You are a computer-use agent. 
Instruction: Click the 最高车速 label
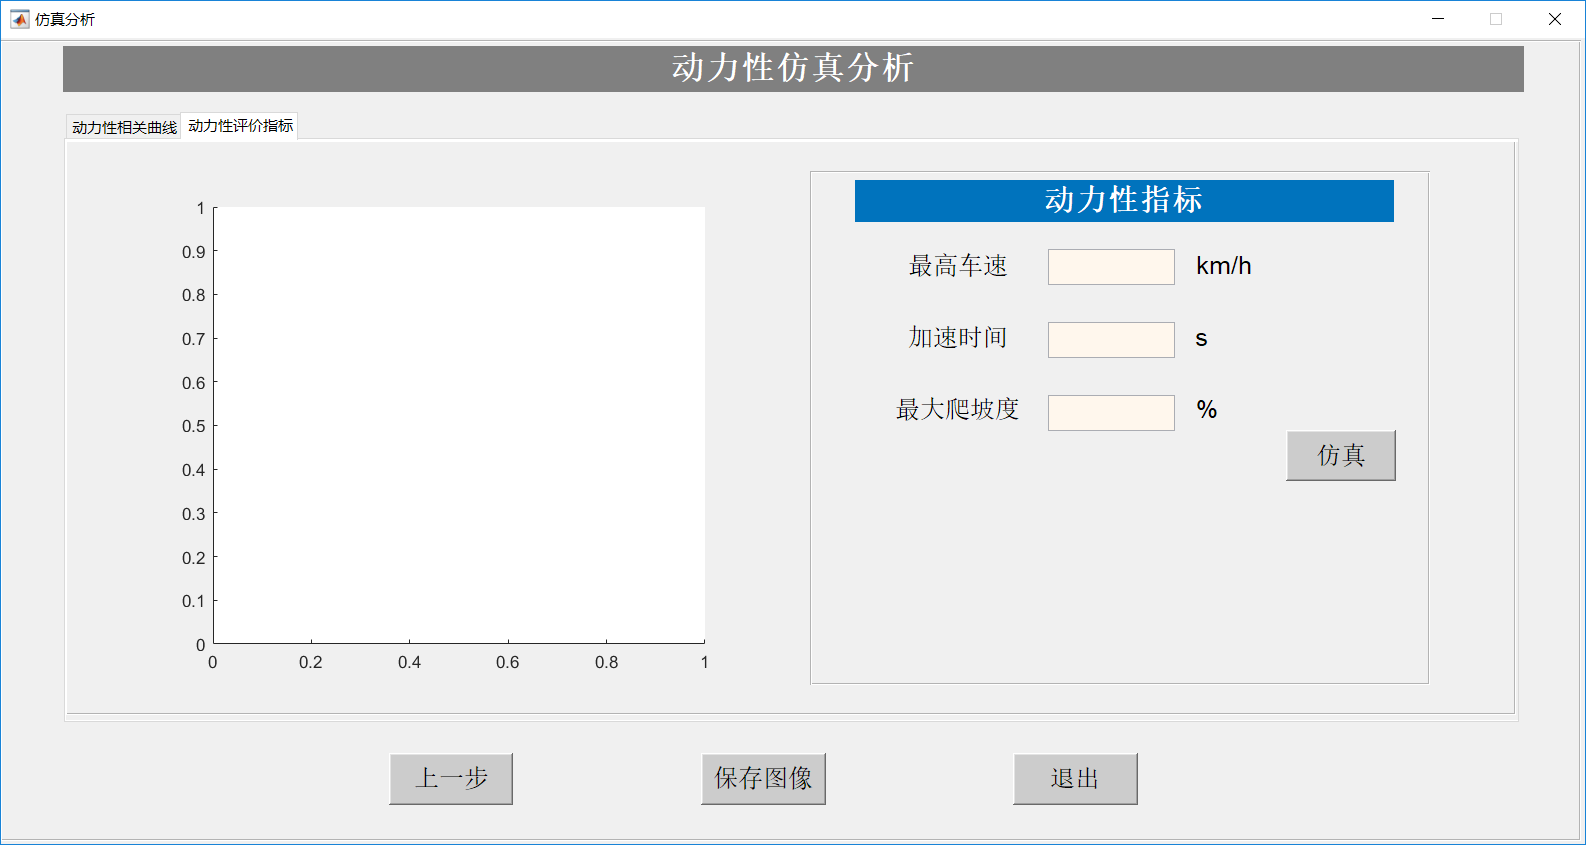958,266
